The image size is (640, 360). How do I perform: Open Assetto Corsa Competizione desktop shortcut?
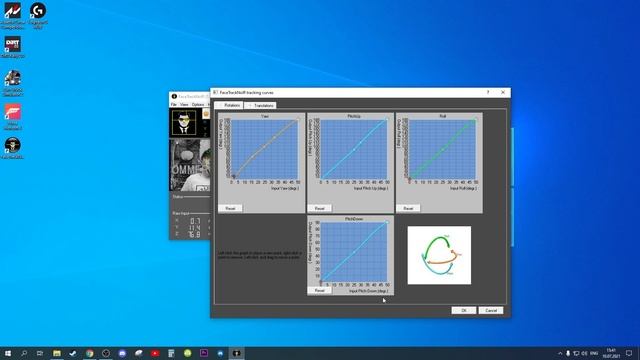(13, 16)
